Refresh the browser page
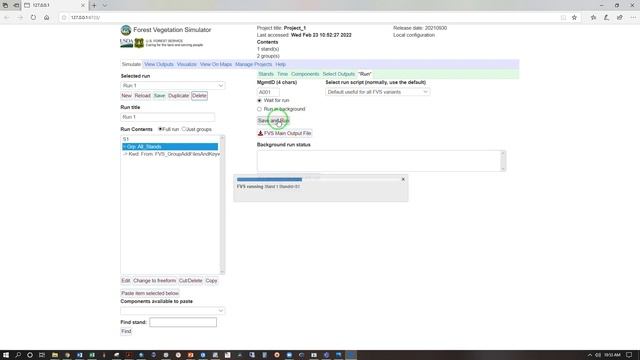 (x=33, y=18)
